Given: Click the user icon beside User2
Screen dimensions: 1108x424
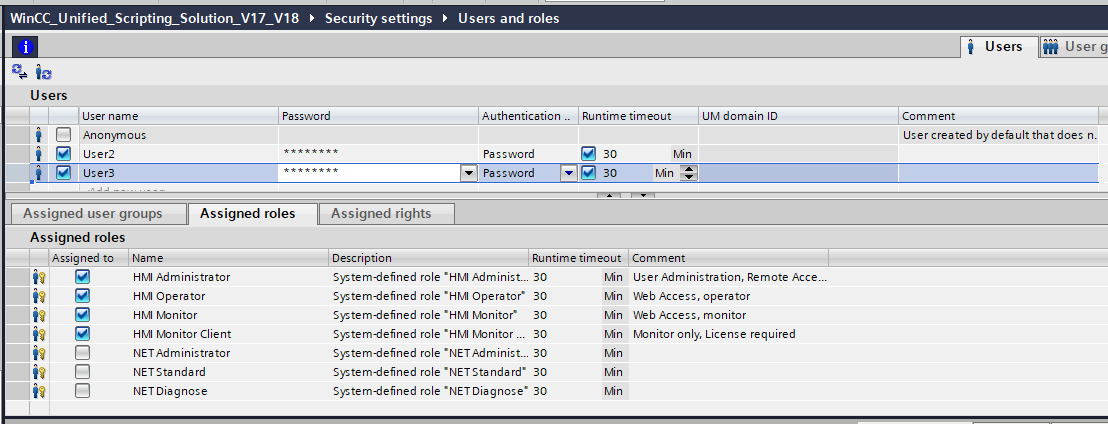Looking at the screenshot, I should 39,154.
